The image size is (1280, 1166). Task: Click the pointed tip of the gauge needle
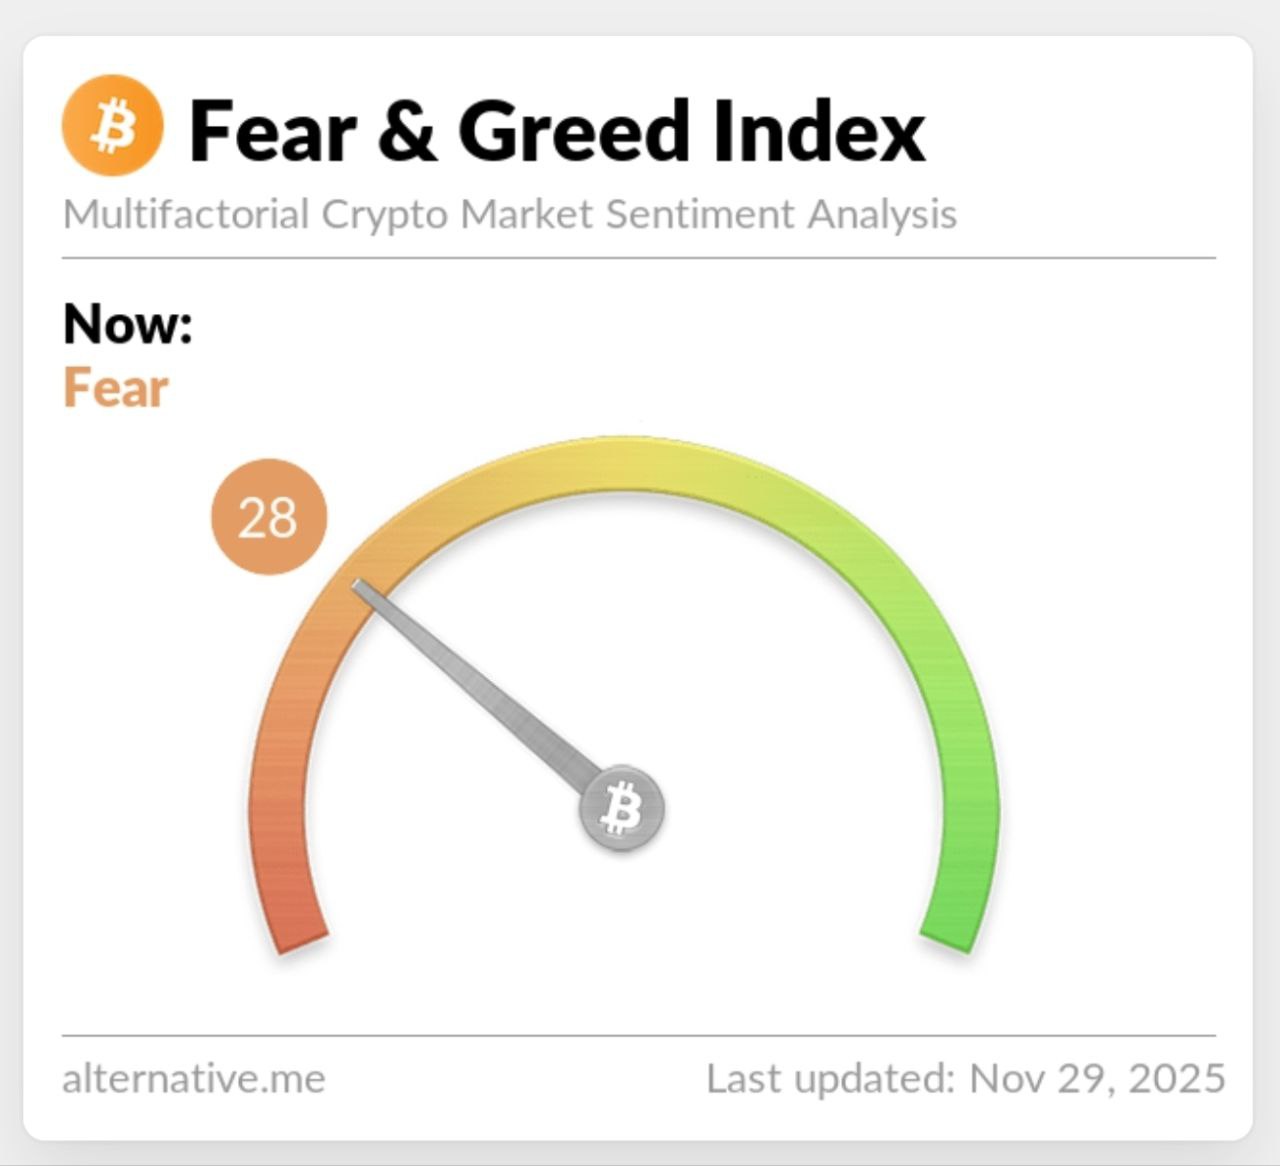[357, 587]
